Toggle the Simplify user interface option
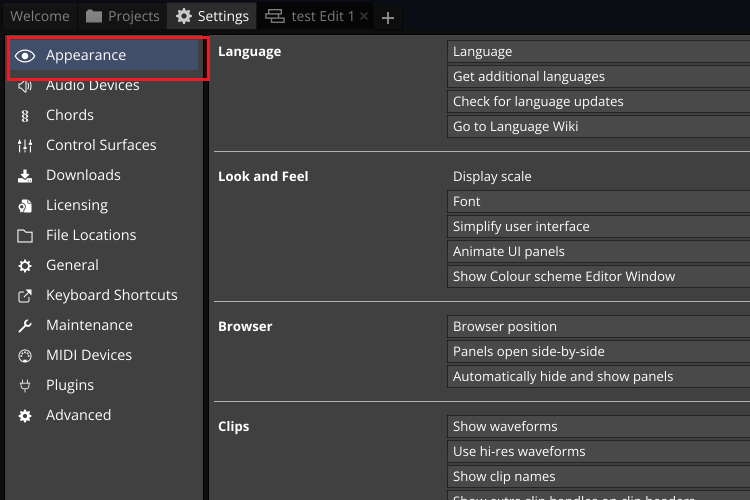This screenshot has width=750, height=500. tap(598, 227)
